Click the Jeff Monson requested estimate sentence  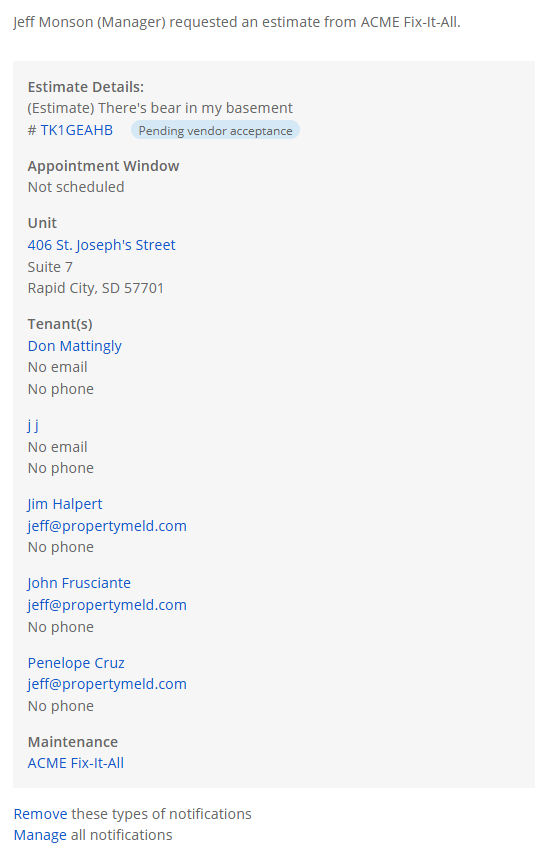coord(237,22)
